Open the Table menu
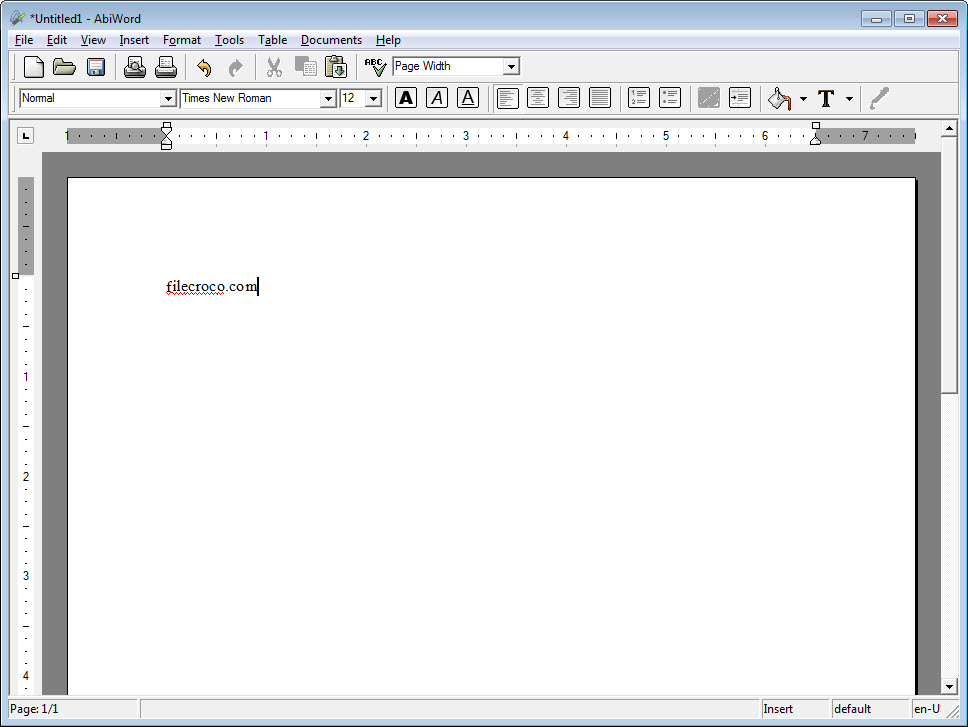 coord(272,40)
